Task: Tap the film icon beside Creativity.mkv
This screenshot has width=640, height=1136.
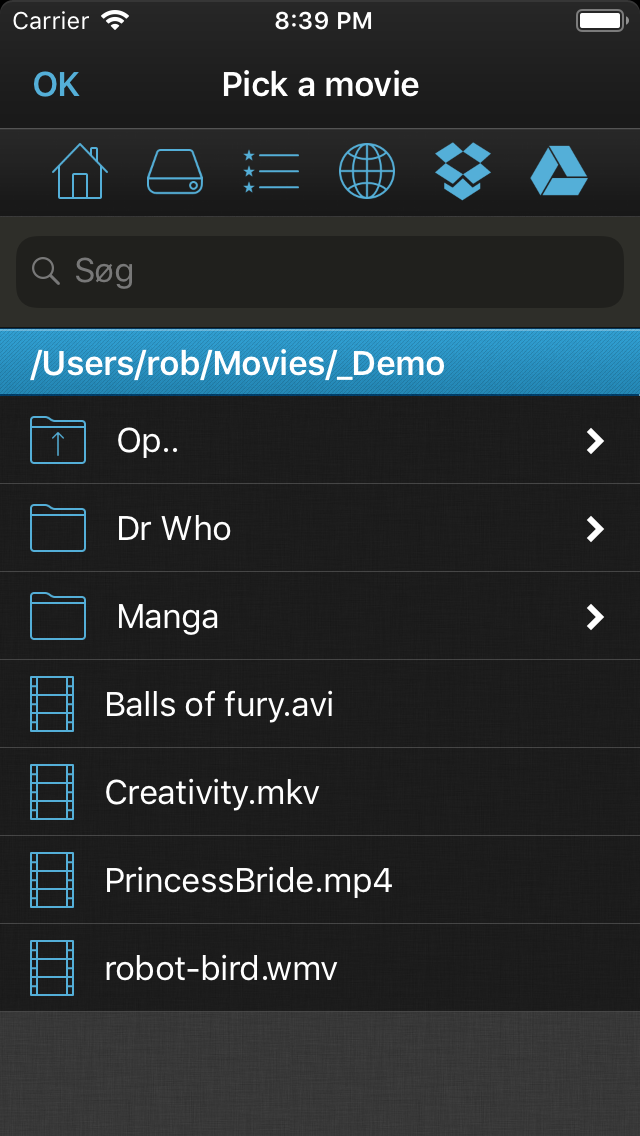Action: [x=52, y=793]
